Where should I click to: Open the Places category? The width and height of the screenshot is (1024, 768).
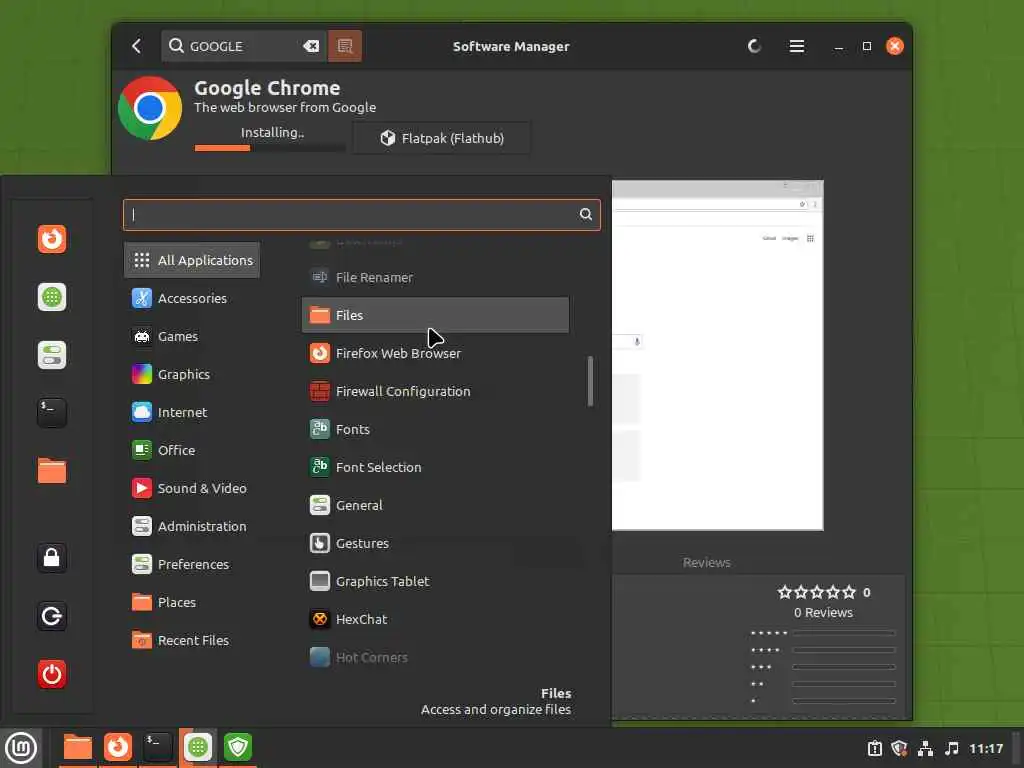click(192, 602)
